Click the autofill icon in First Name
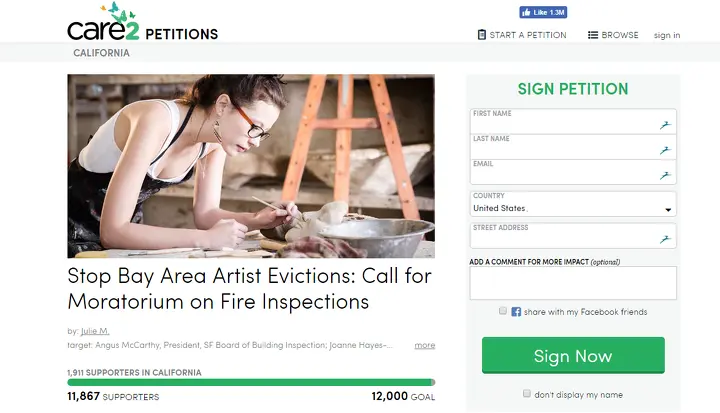This screenshot has width=720, height=413. coord(663,125)
